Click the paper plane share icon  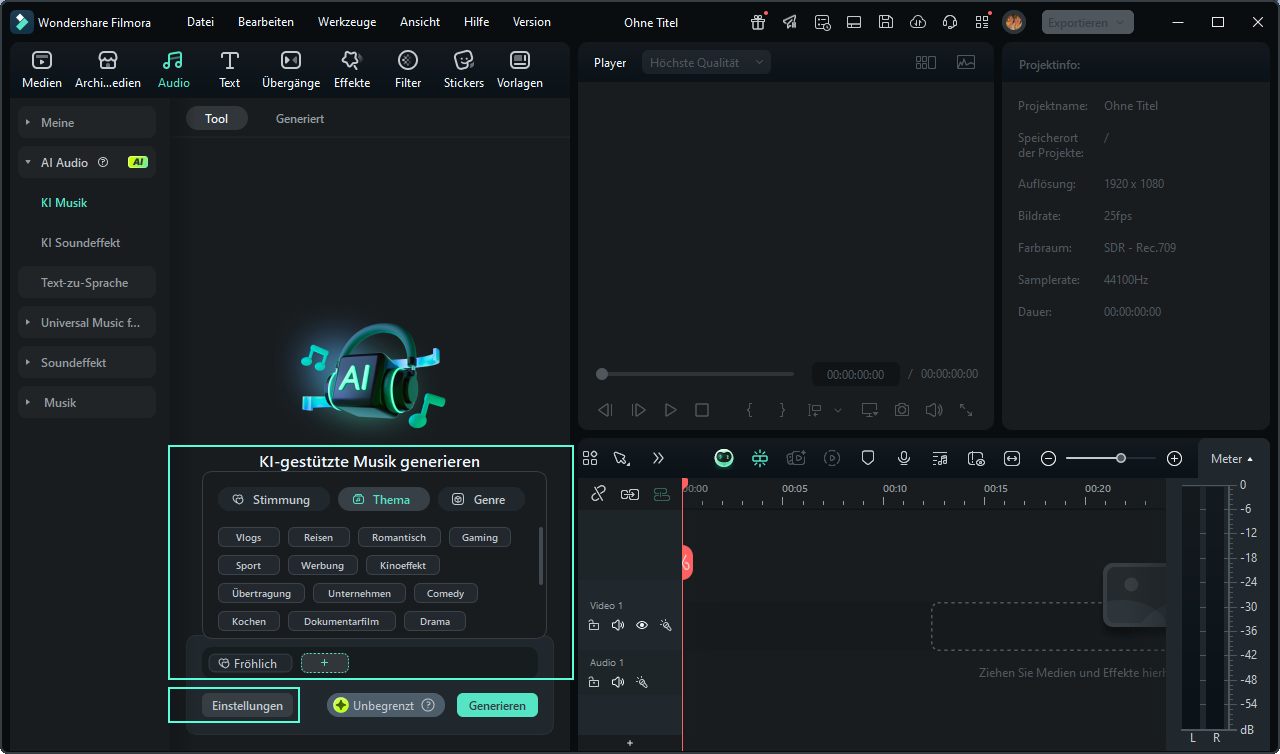(x=790, y=22)
